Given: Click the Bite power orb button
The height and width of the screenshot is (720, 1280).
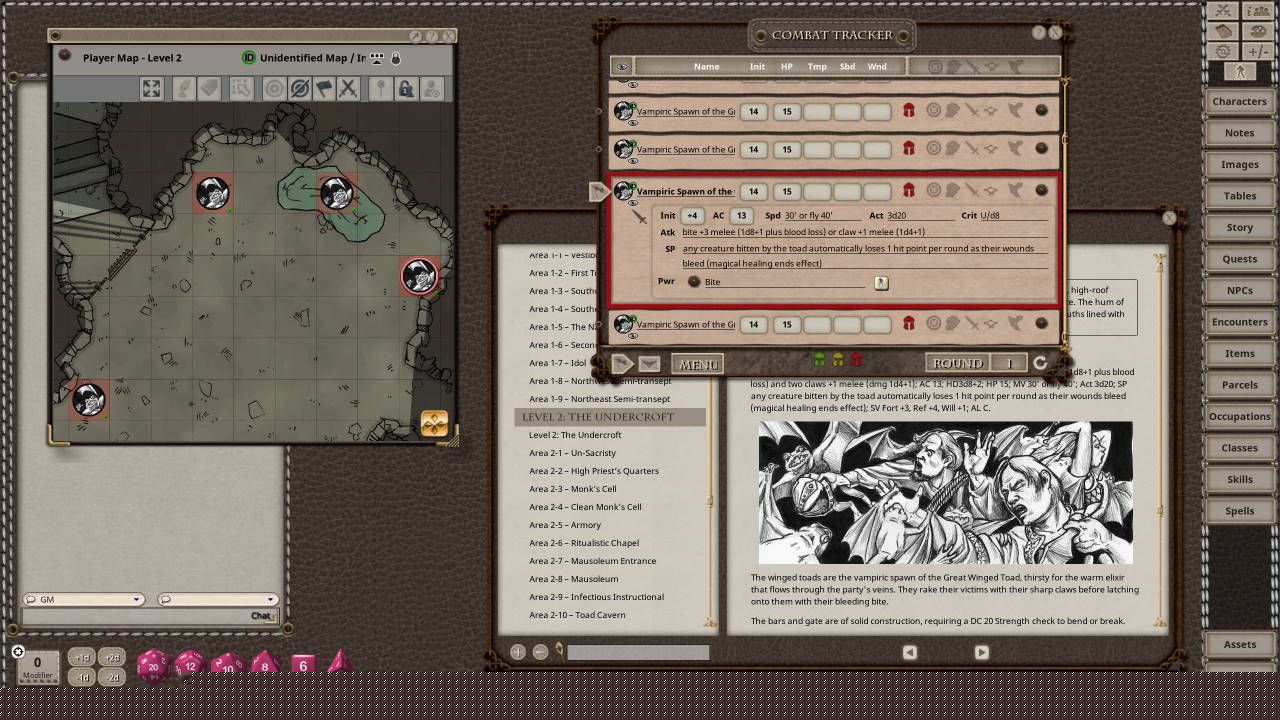Looking at the screenshot, I should [x=694, y=282].
